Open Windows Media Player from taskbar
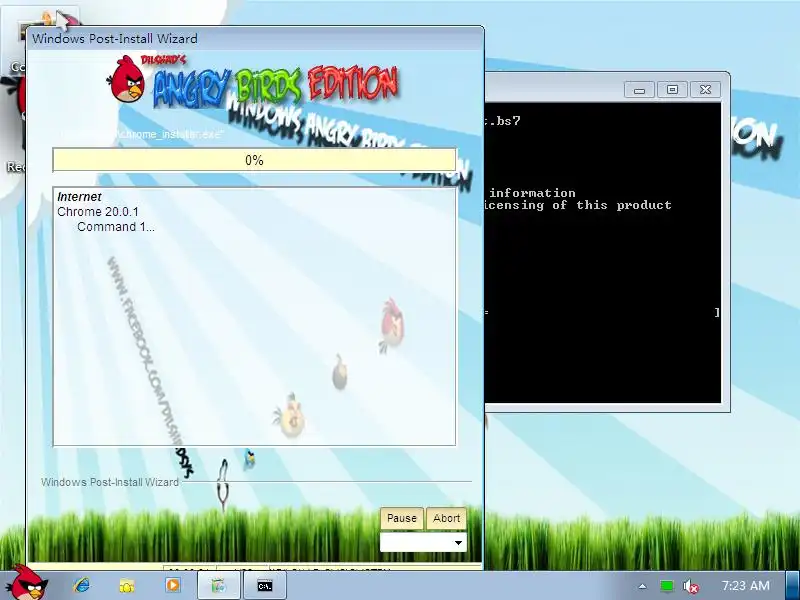The image size is (800, 600). click(172, 585)
